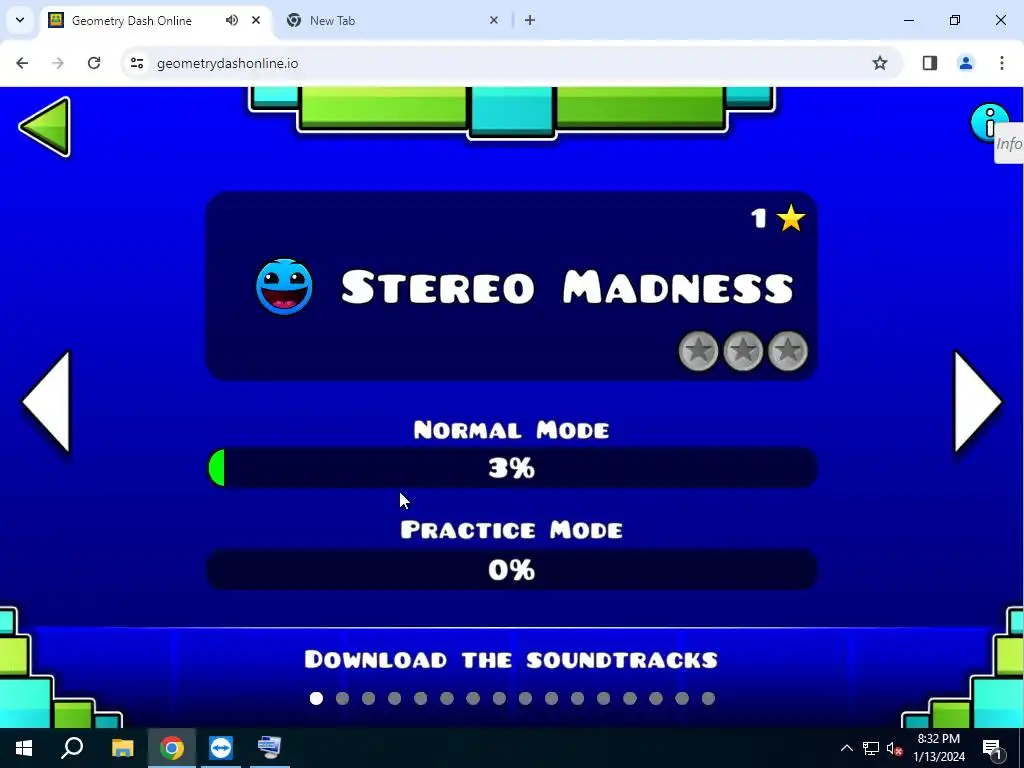Click the first gray secret coin
This screenshot has width=1024, height=768.
point(698,351)
